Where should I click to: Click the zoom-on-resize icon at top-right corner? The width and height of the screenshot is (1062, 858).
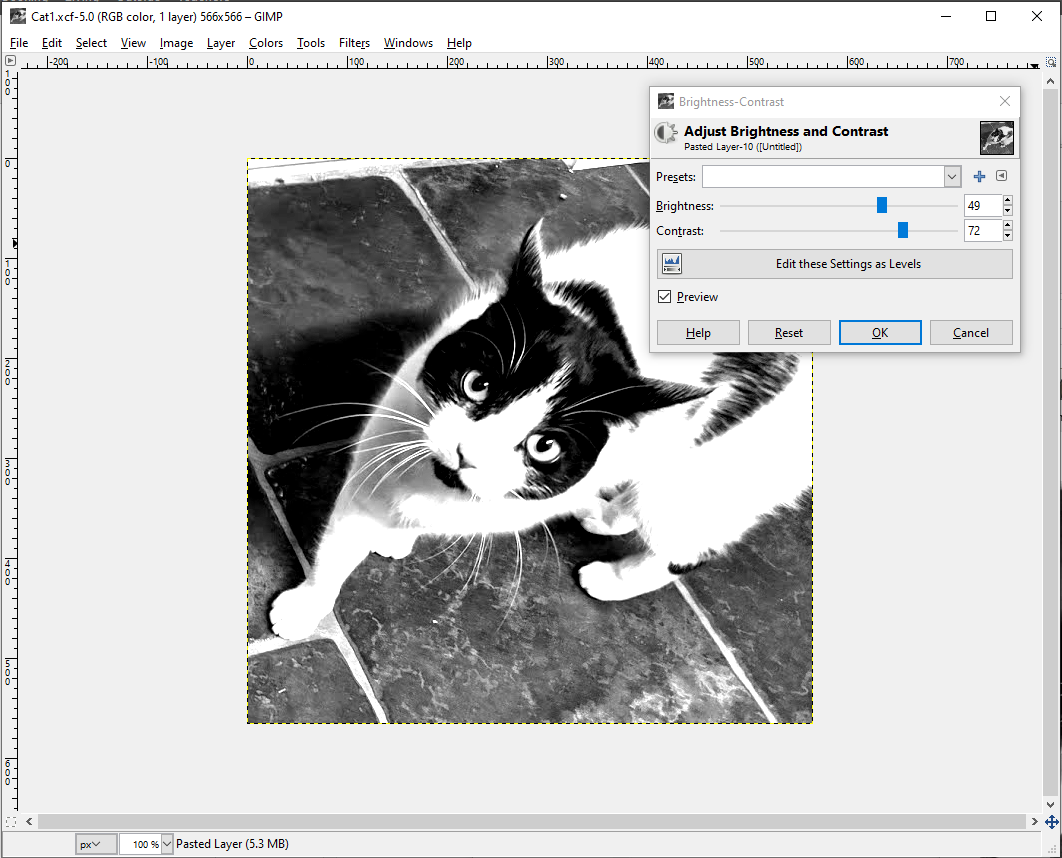pos(1050,61)
